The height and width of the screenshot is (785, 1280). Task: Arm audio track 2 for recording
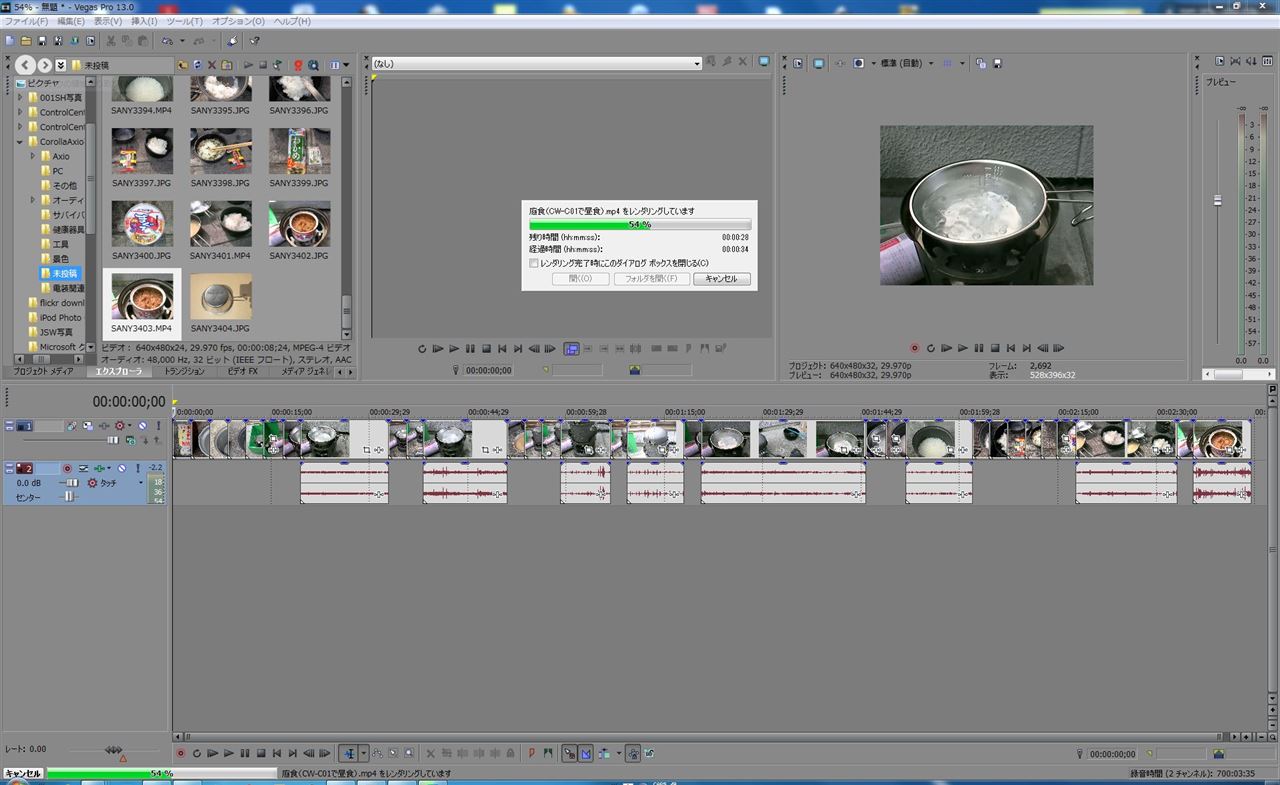pos(67,469)
